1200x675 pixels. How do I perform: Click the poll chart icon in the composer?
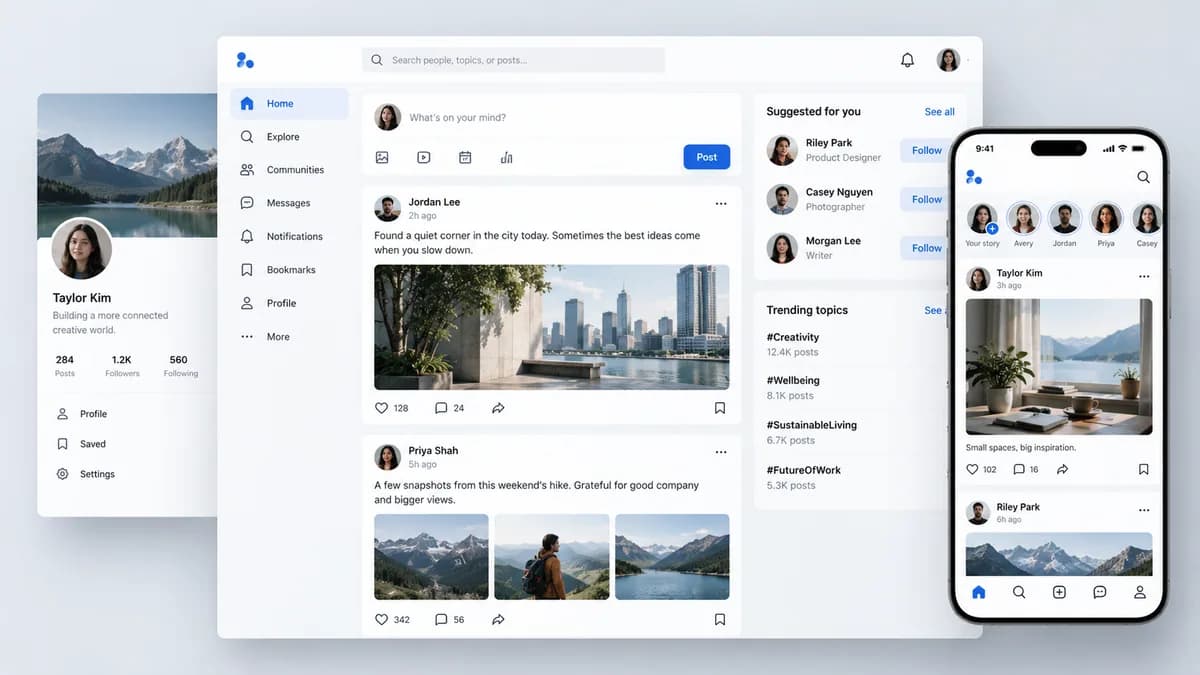(x=506, y=157)
